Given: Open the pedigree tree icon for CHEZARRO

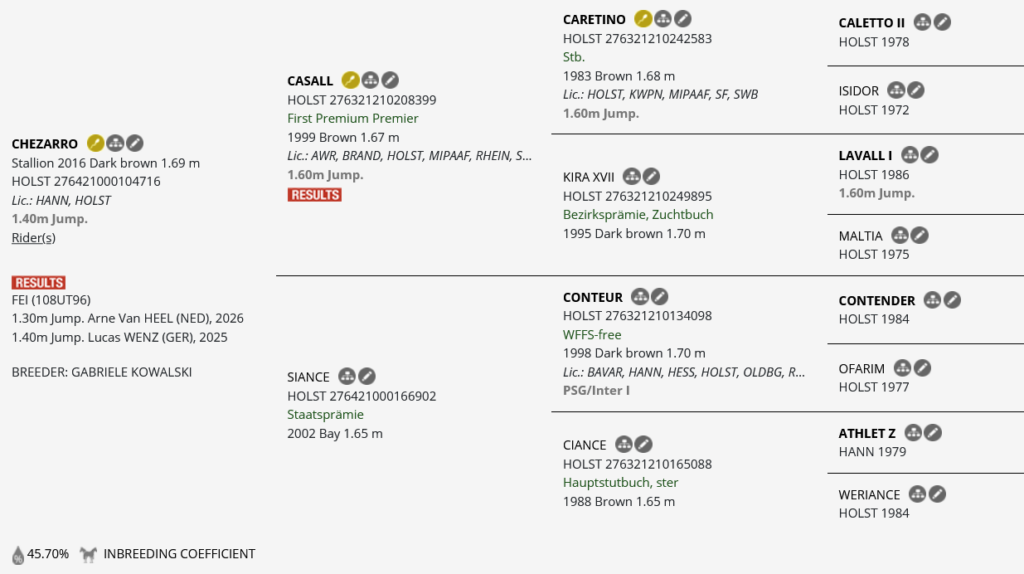Looking at the screenshot, I should pos(115,143).
